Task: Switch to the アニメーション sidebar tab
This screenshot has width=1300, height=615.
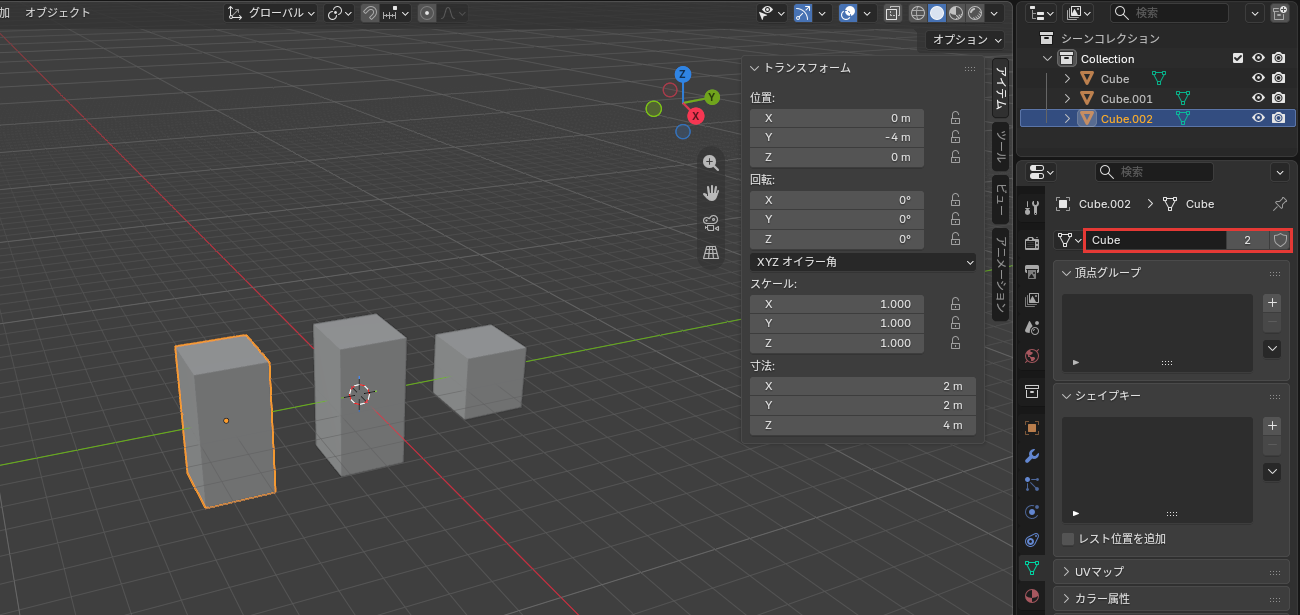Action: 1000,274
